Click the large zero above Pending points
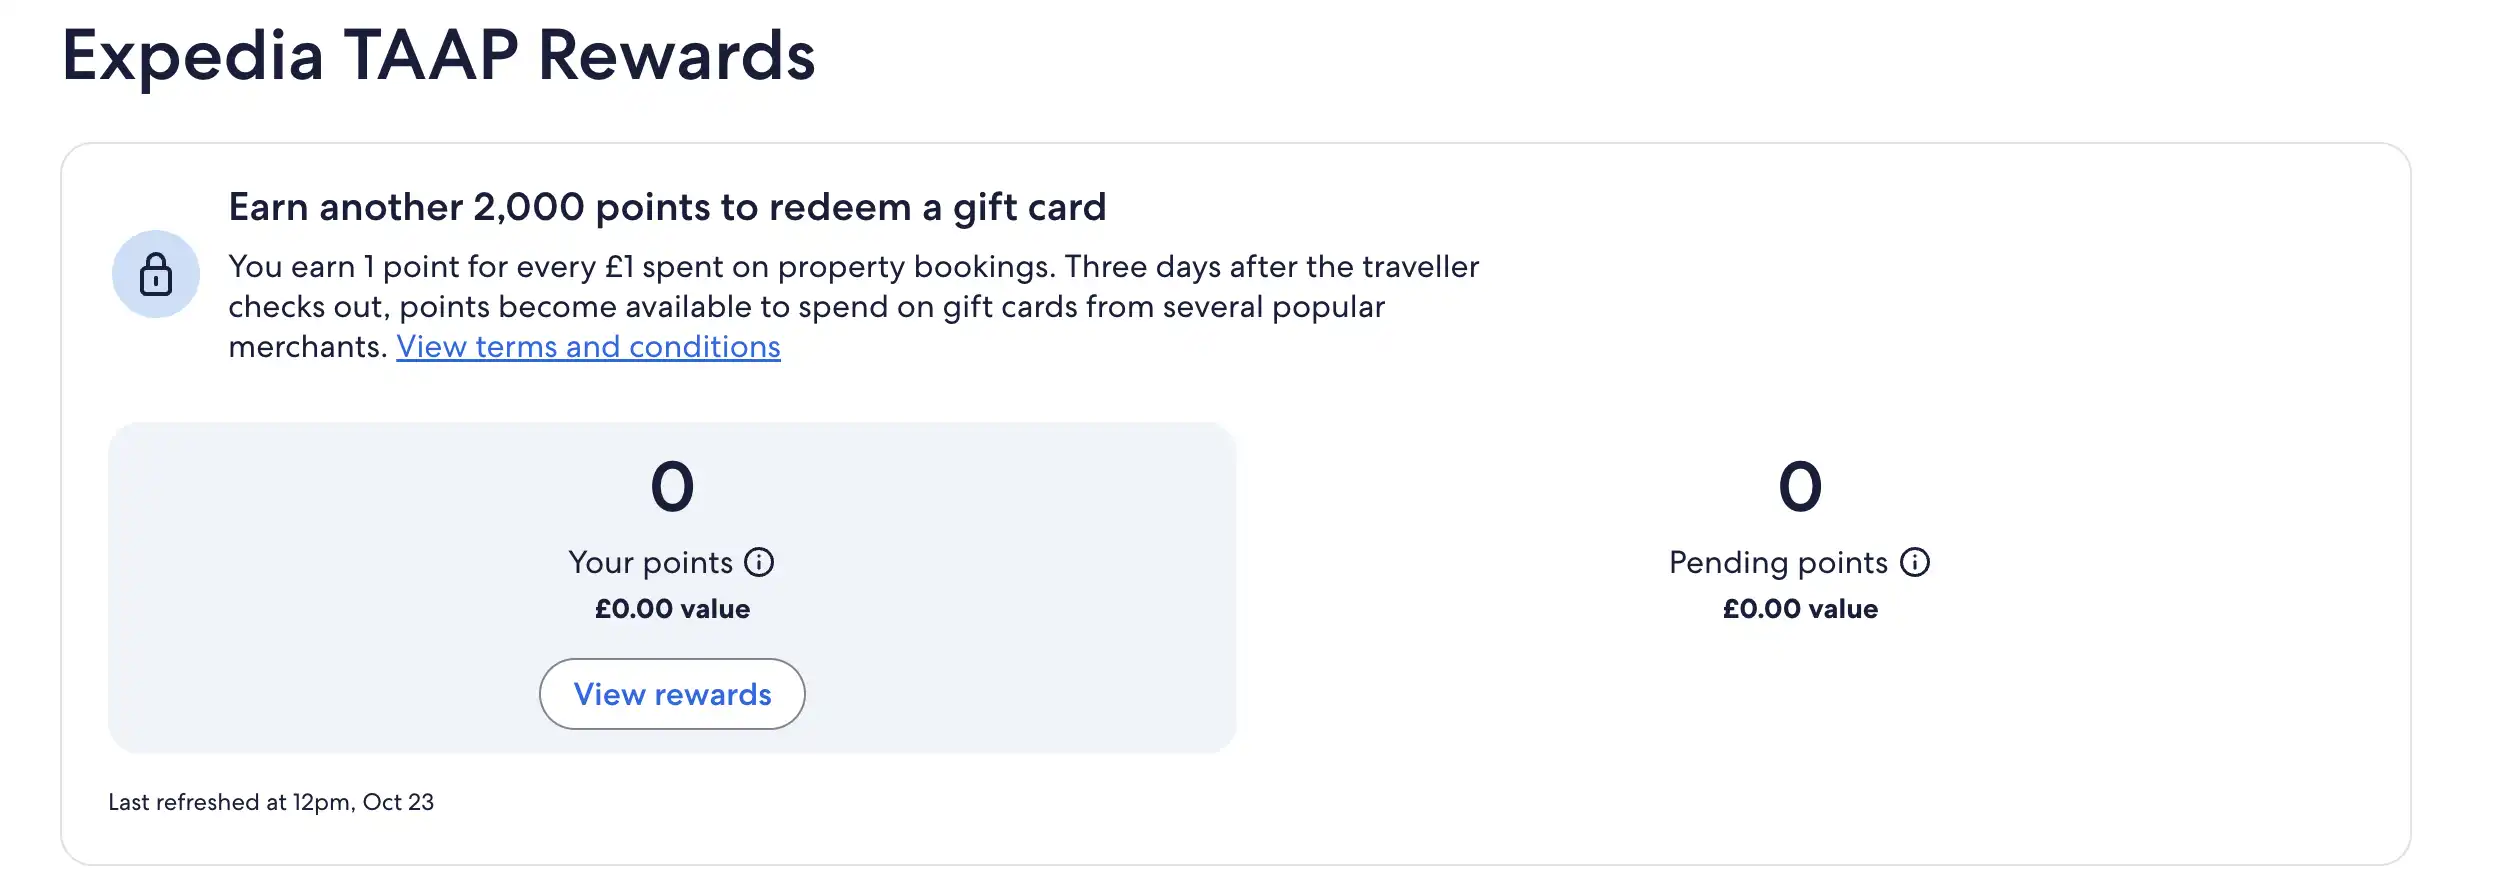Viewport: 2496px width, 886px height. (x=1800, y=487)
